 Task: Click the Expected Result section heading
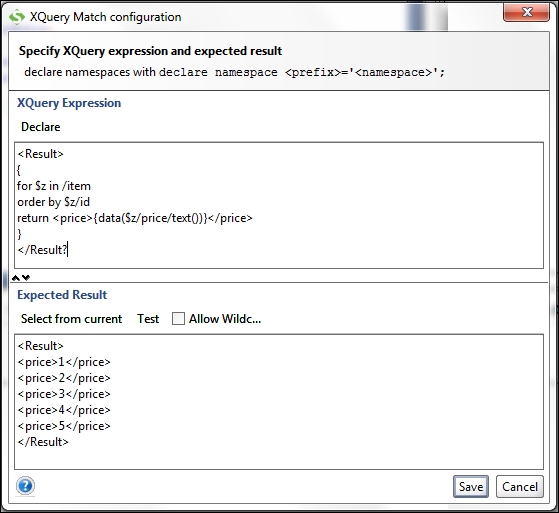(62, 295)
